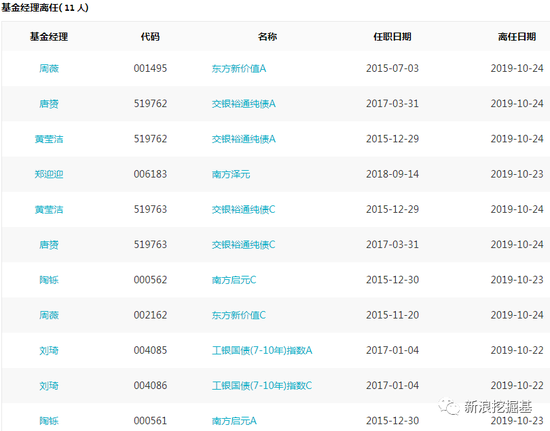Open 交银裕通纯债A link in 唐赟's row

(x=244, y=104)
